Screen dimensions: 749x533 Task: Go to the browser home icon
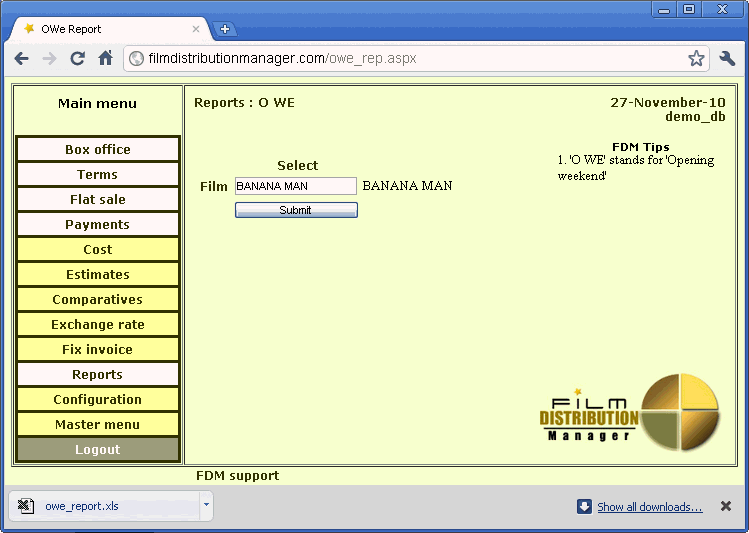(105, 58)
